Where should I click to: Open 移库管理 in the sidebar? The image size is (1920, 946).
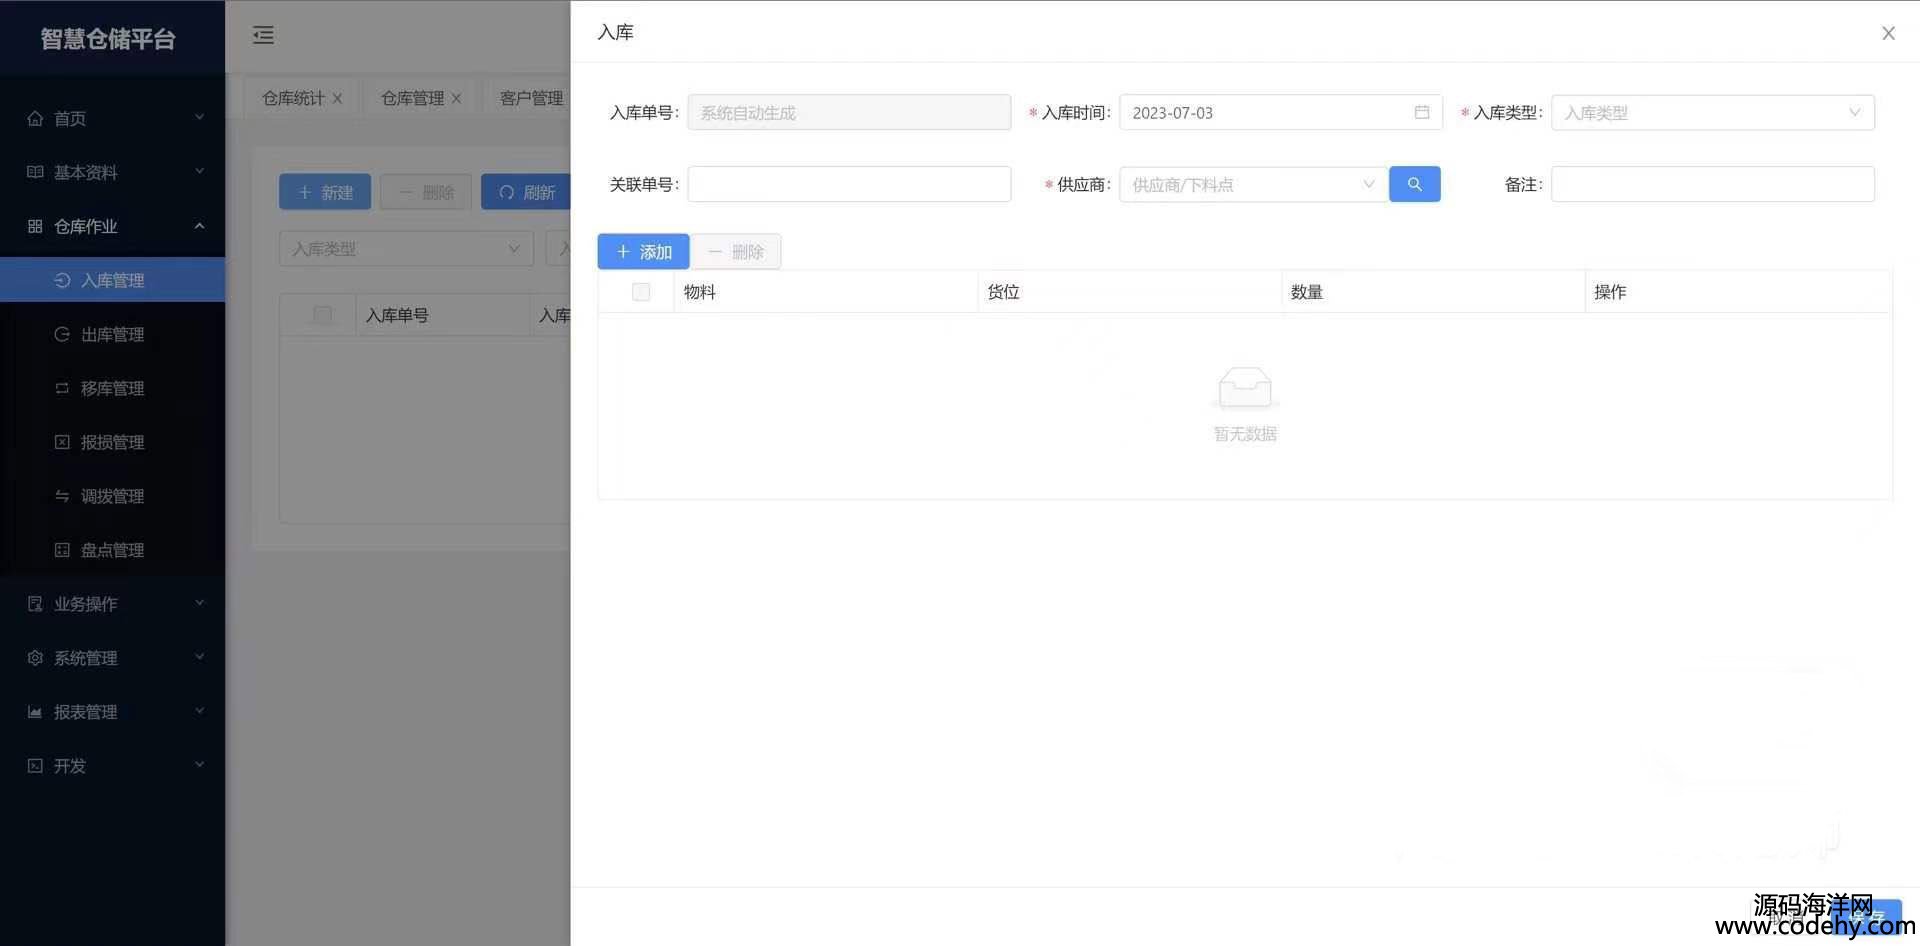coord(112,388)
